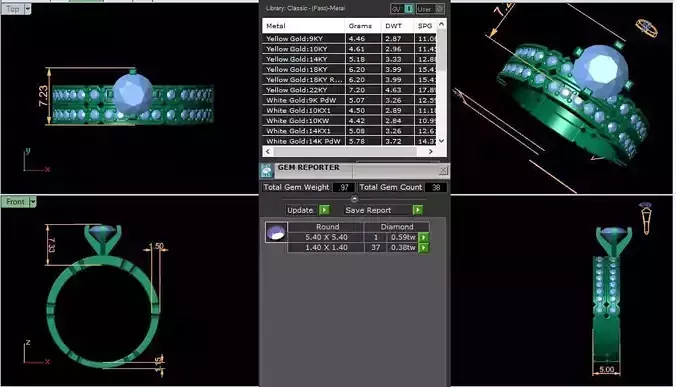Click the 5.00 dimension in the side viewport

point(607,369)
